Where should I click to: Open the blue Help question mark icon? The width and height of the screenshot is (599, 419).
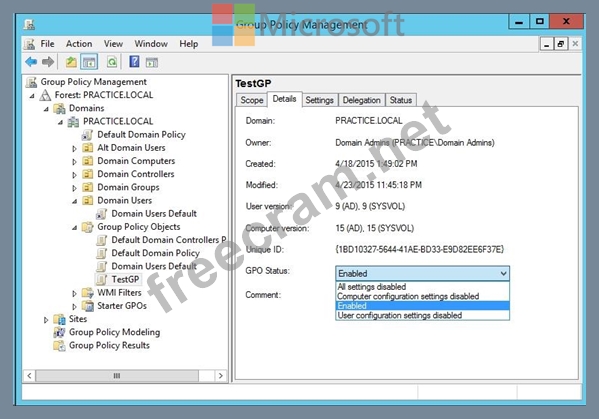(x=134, y=61)
